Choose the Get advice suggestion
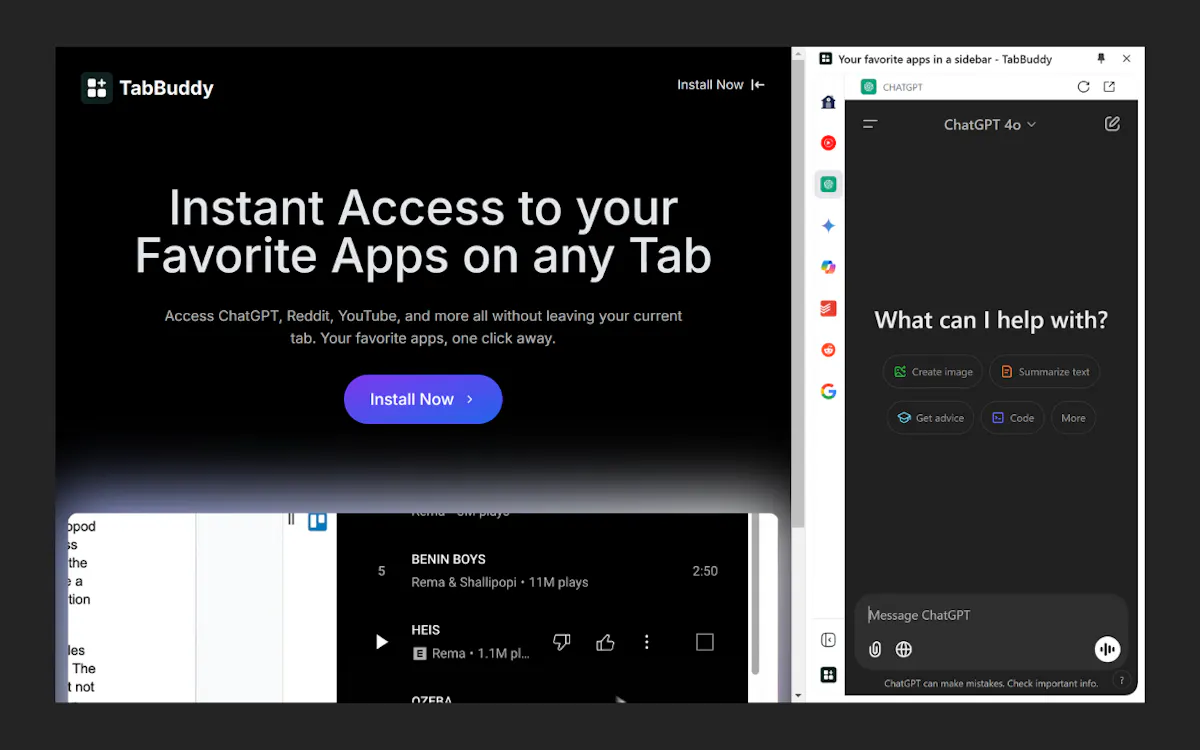 tap(930, 418)
